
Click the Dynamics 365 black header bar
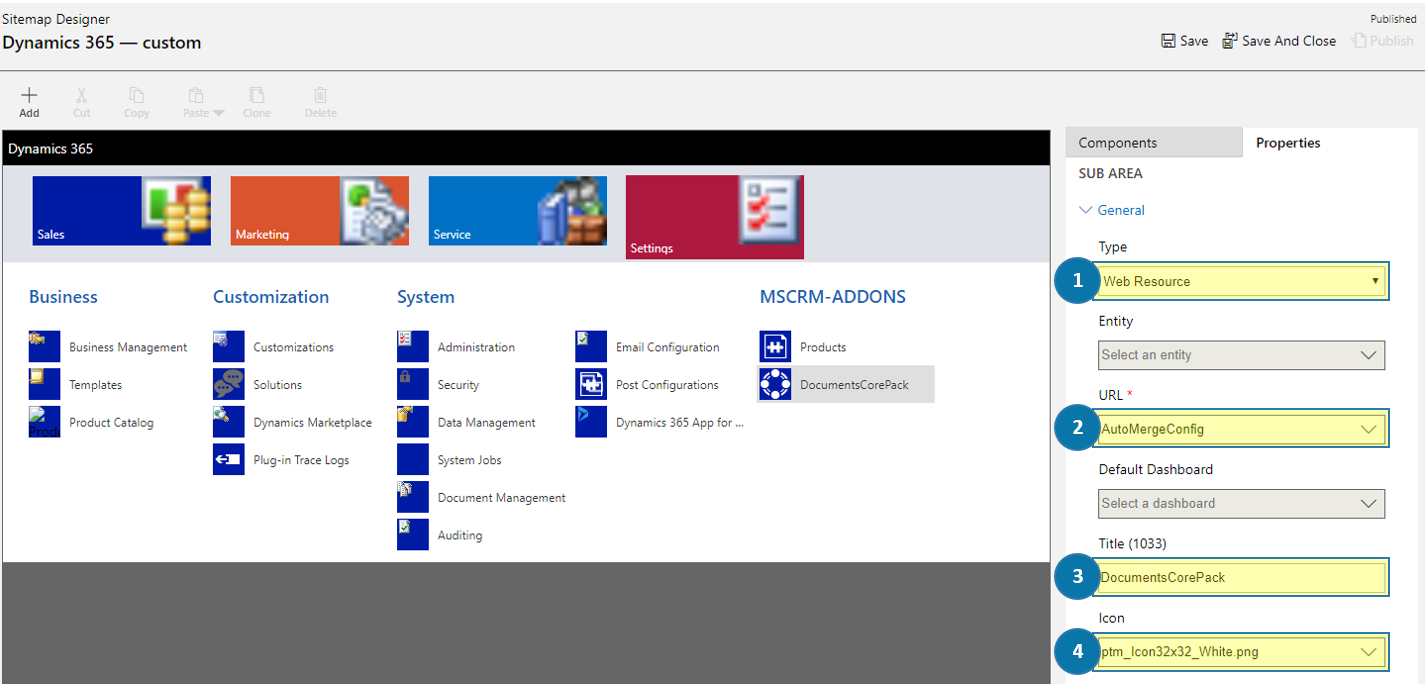pos(526,149)
